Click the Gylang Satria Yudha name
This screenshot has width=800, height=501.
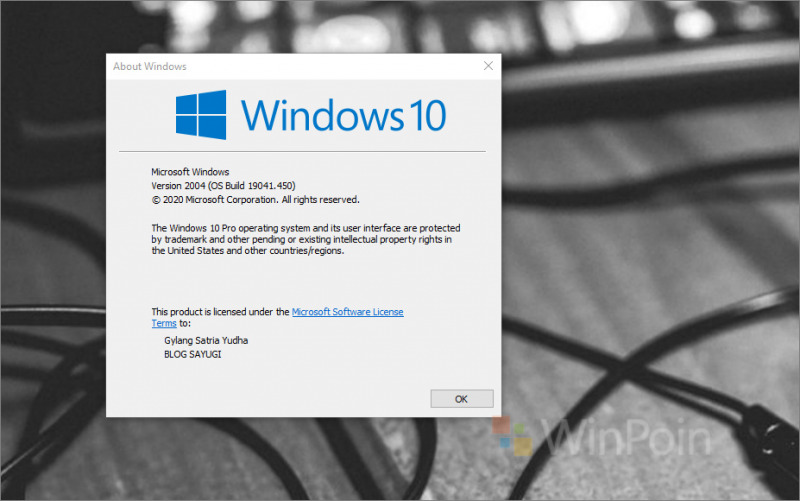(x=206, y=340)
